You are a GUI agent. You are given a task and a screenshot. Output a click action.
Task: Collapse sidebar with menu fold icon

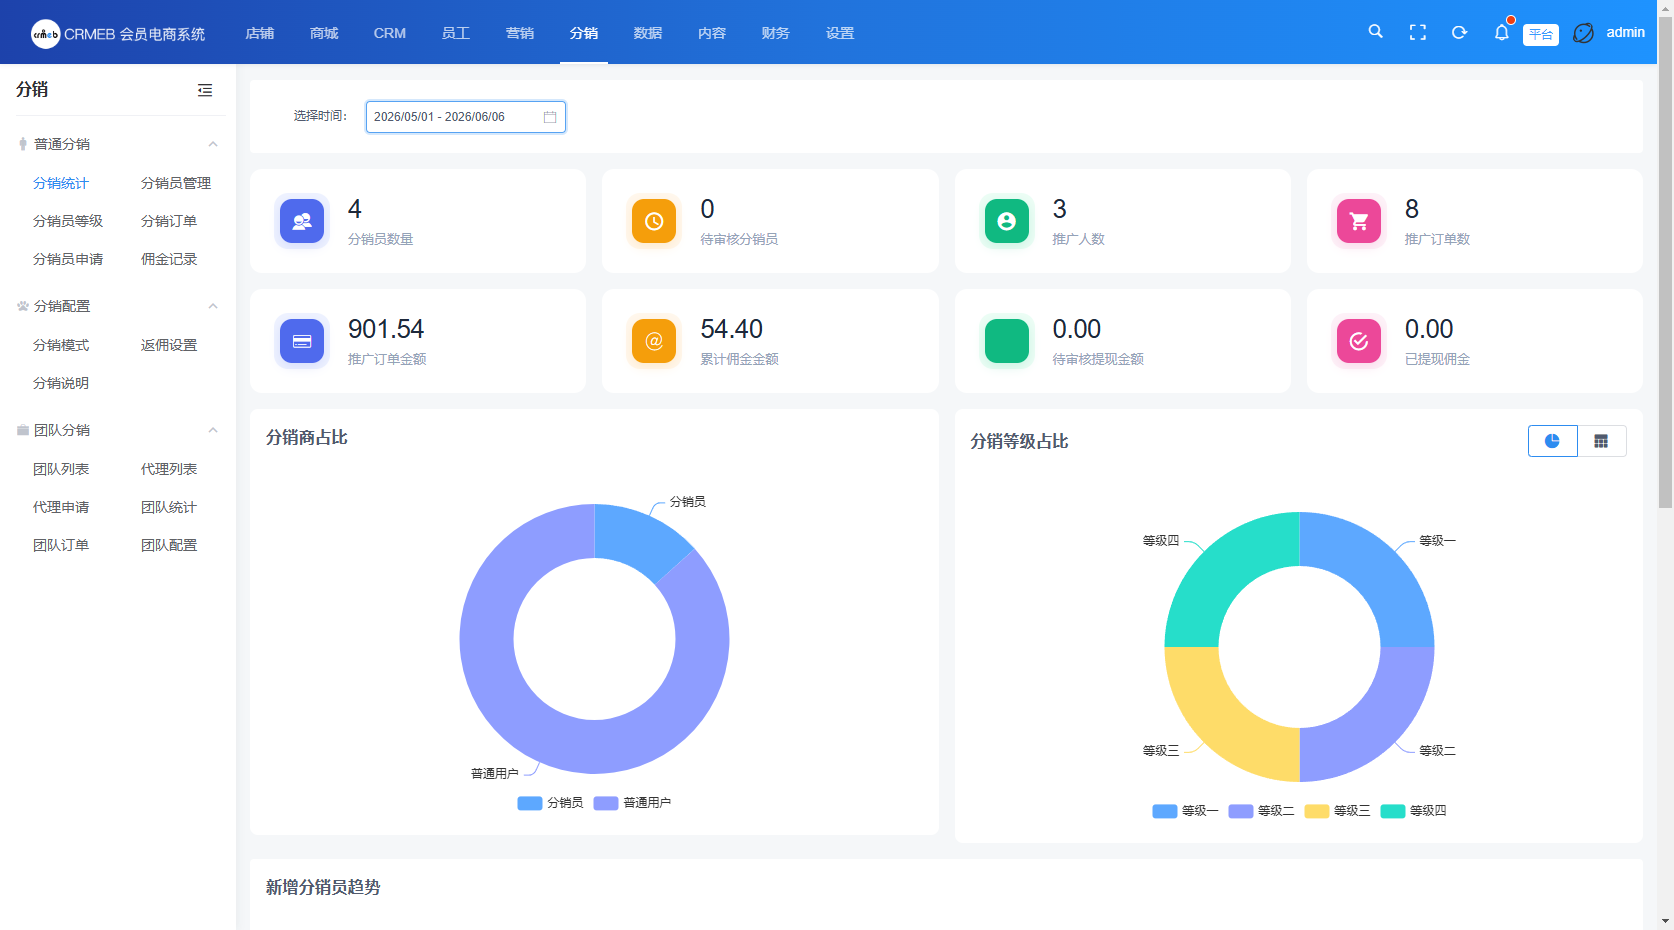(205, 90)
